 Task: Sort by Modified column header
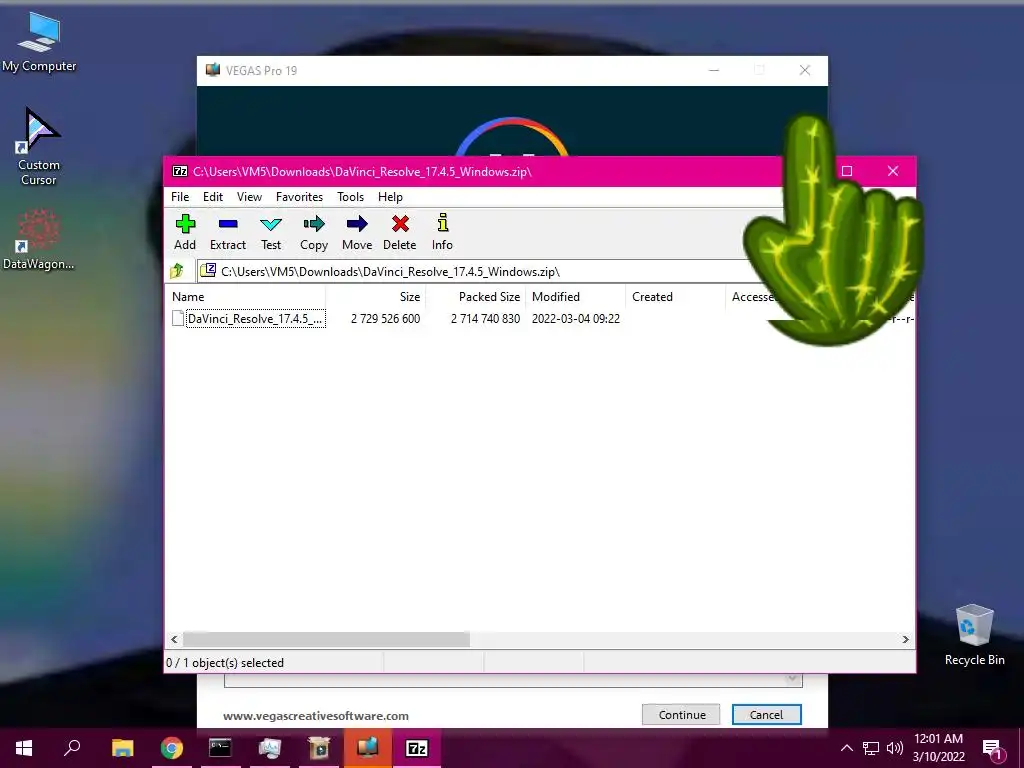575,296
